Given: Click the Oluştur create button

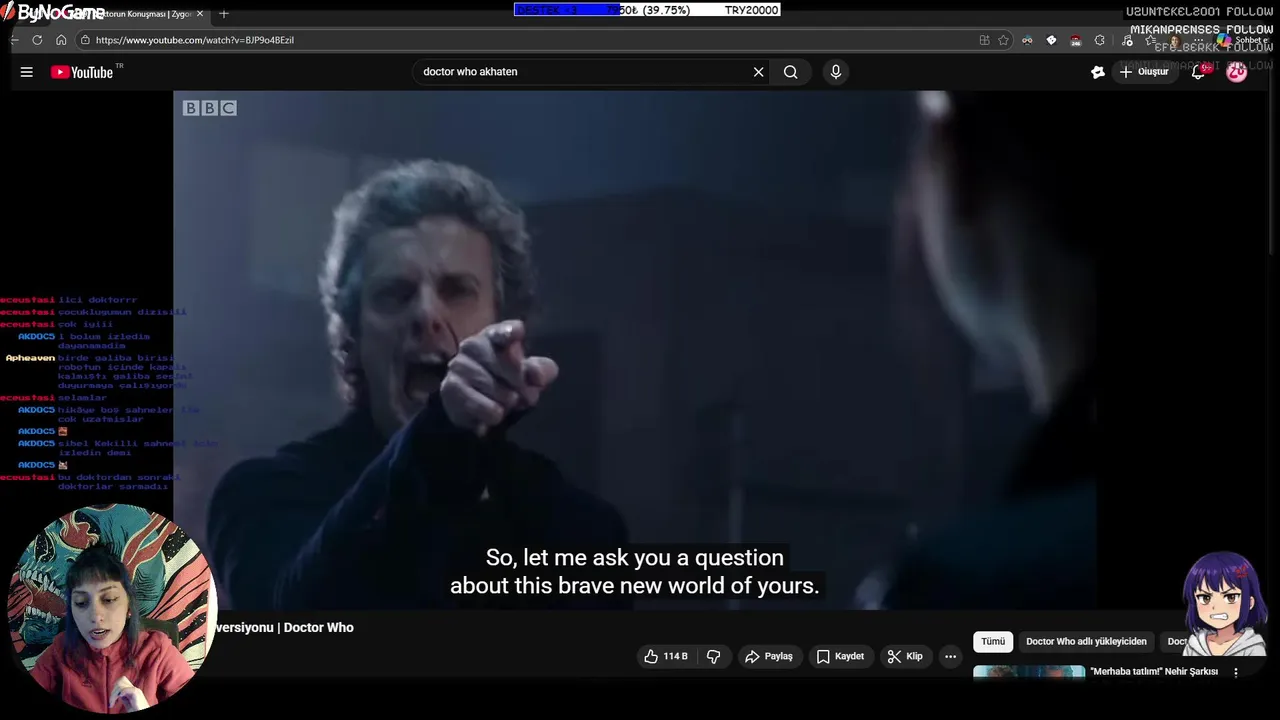Looking at the screenshot, I should [x=1144, y=72].
